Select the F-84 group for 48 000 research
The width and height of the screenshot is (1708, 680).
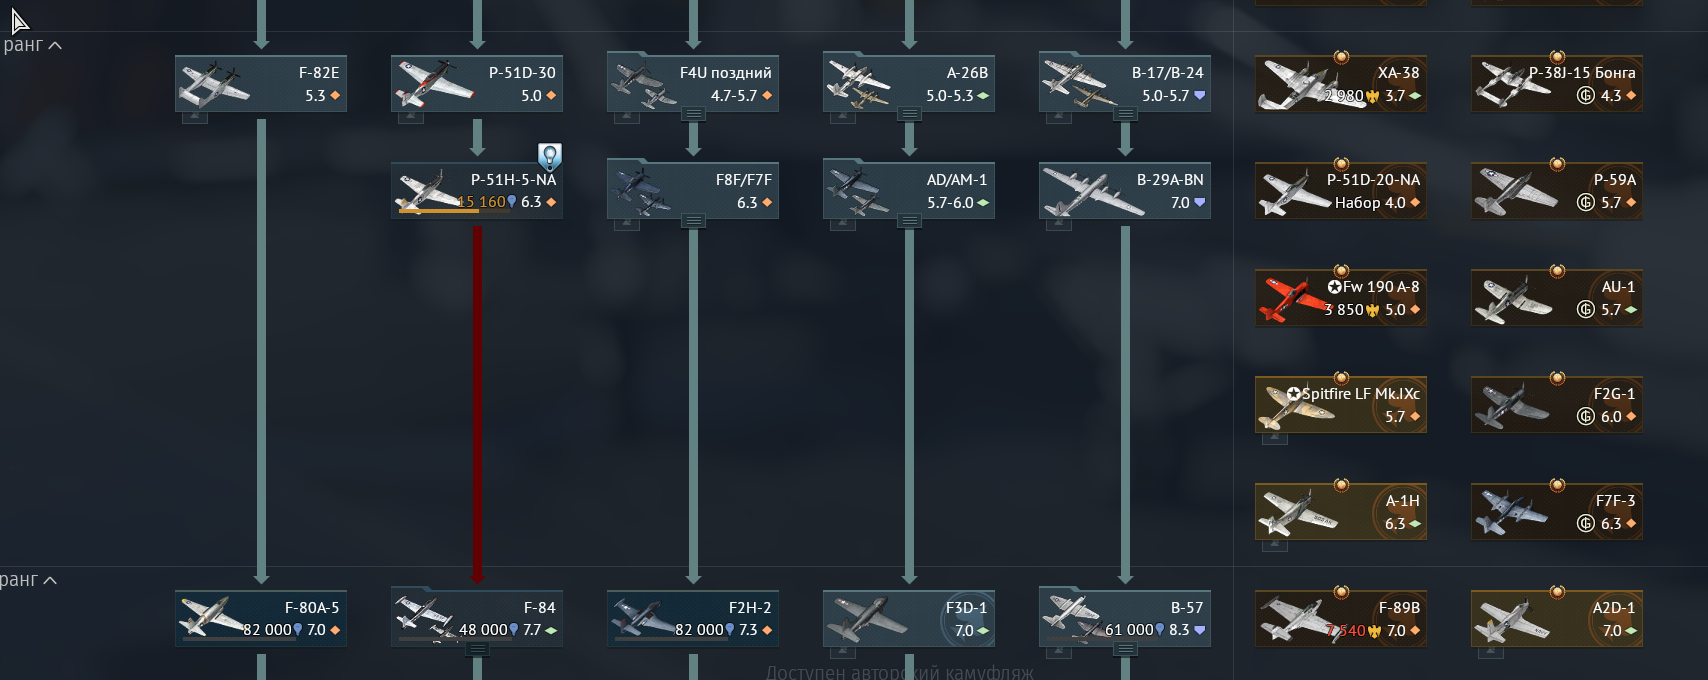pyautogui.click(x=477, y=618)
